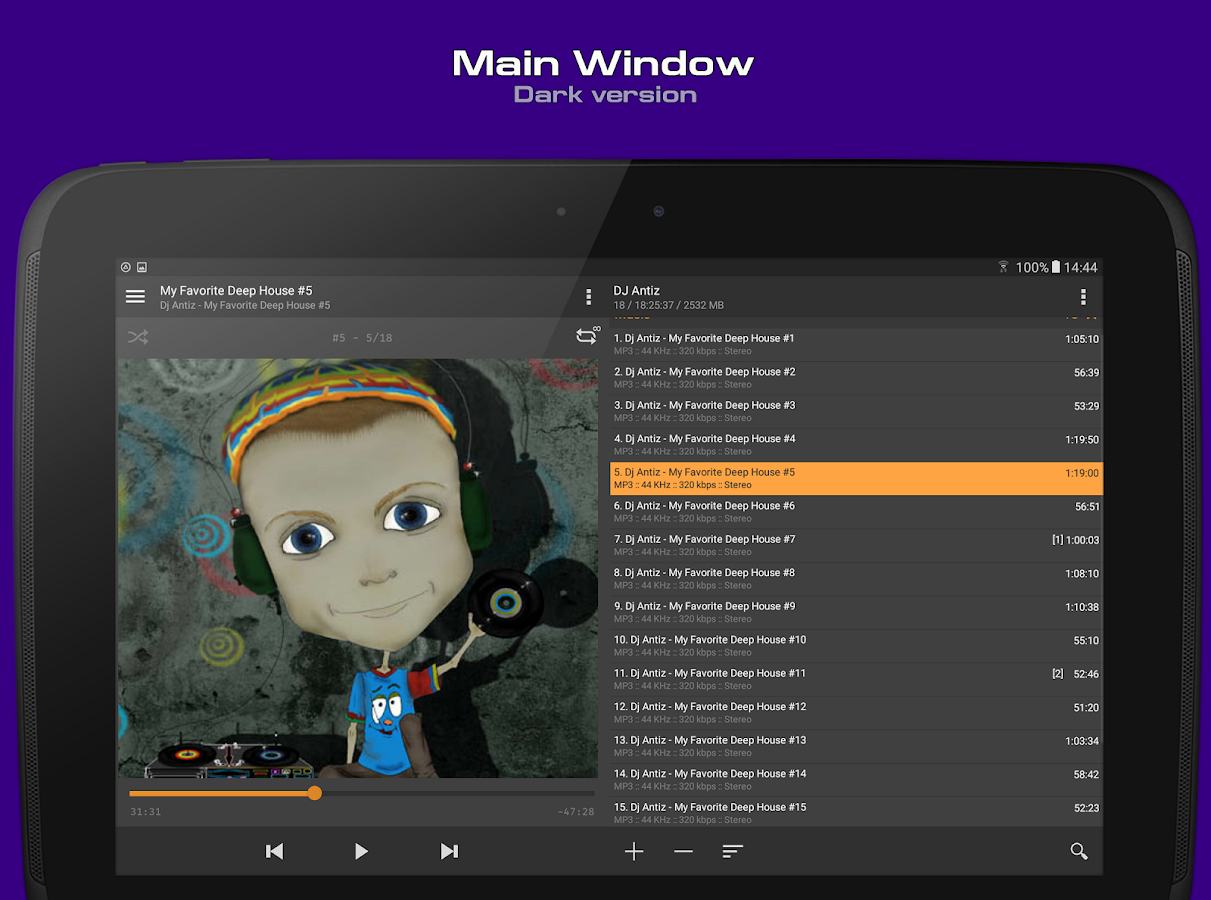Image resolution: width=1211 pixels, height=900 pixels.
Task: Select track 9 My Favorite Deep House #9
Action: click(856, 612)
